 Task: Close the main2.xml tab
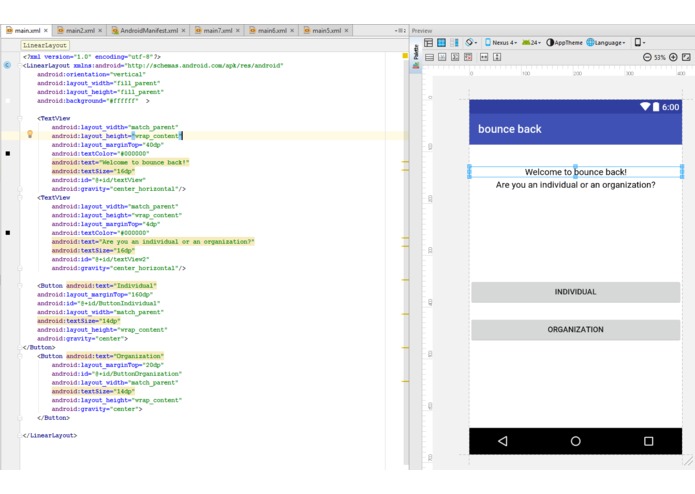100,31
